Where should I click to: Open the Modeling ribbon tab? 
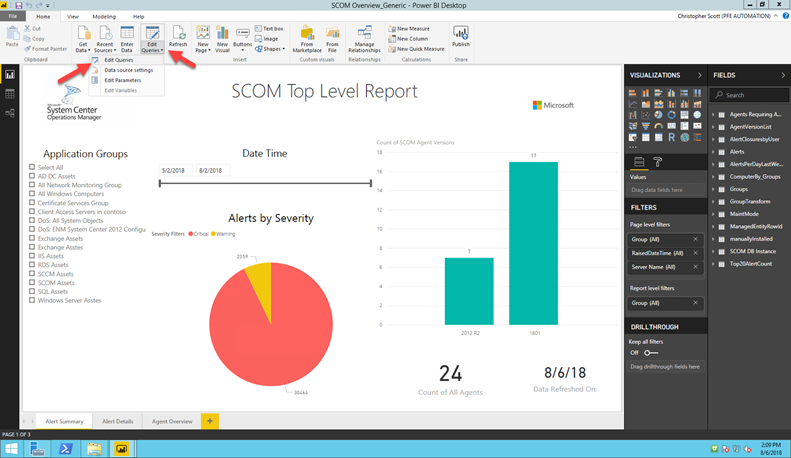[104, 17]
